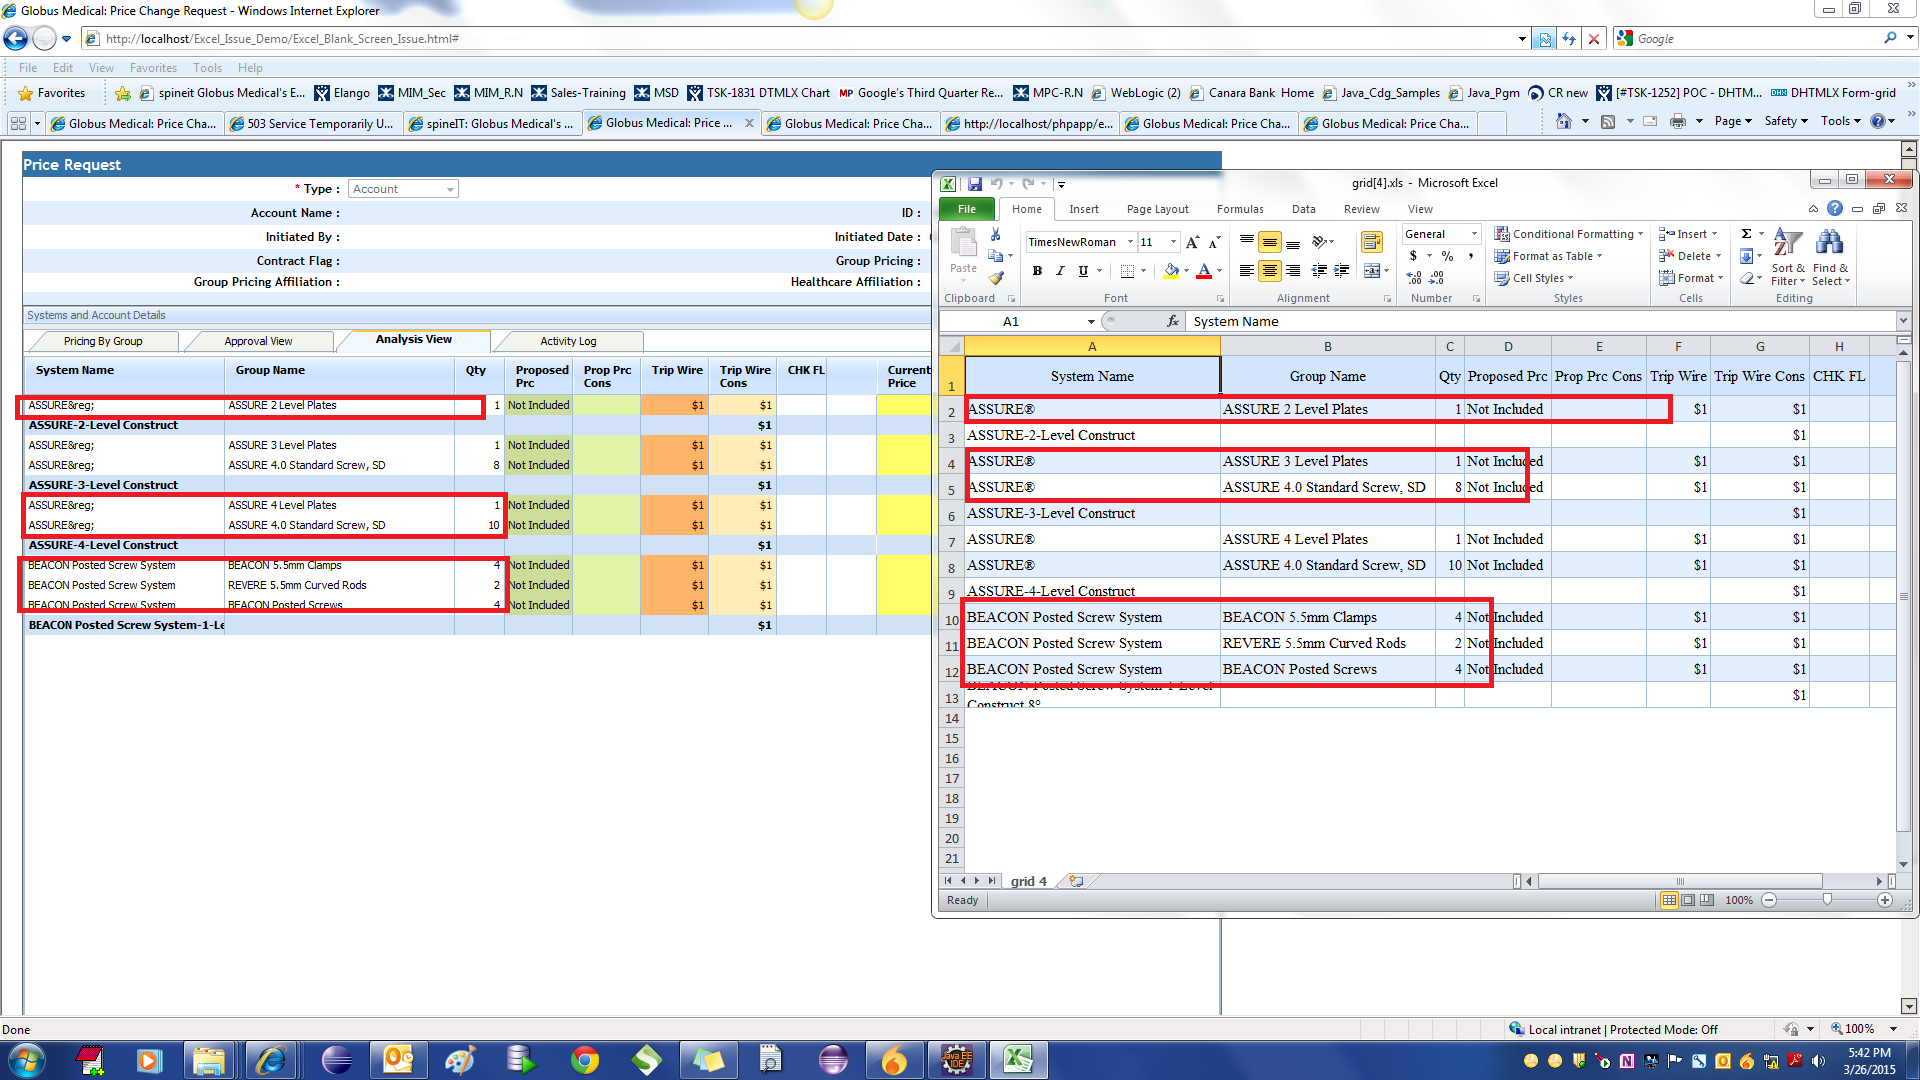Toggle Center horizontal alignment in Excel
1920x1080 pixels.
[1270, 271]
